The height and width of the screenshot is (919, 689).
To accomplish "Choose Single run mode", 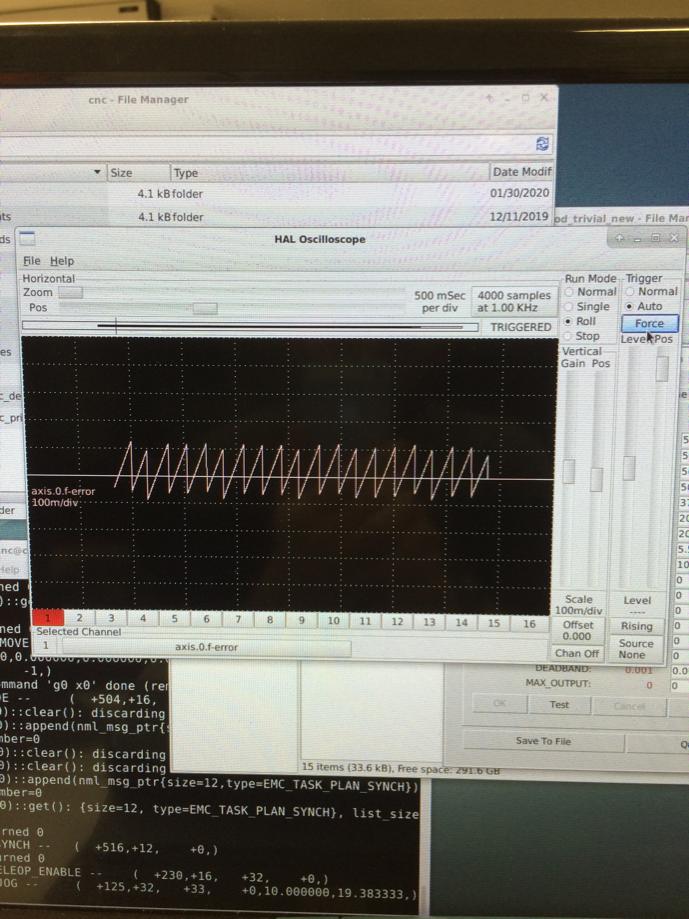I will (570, 307).
